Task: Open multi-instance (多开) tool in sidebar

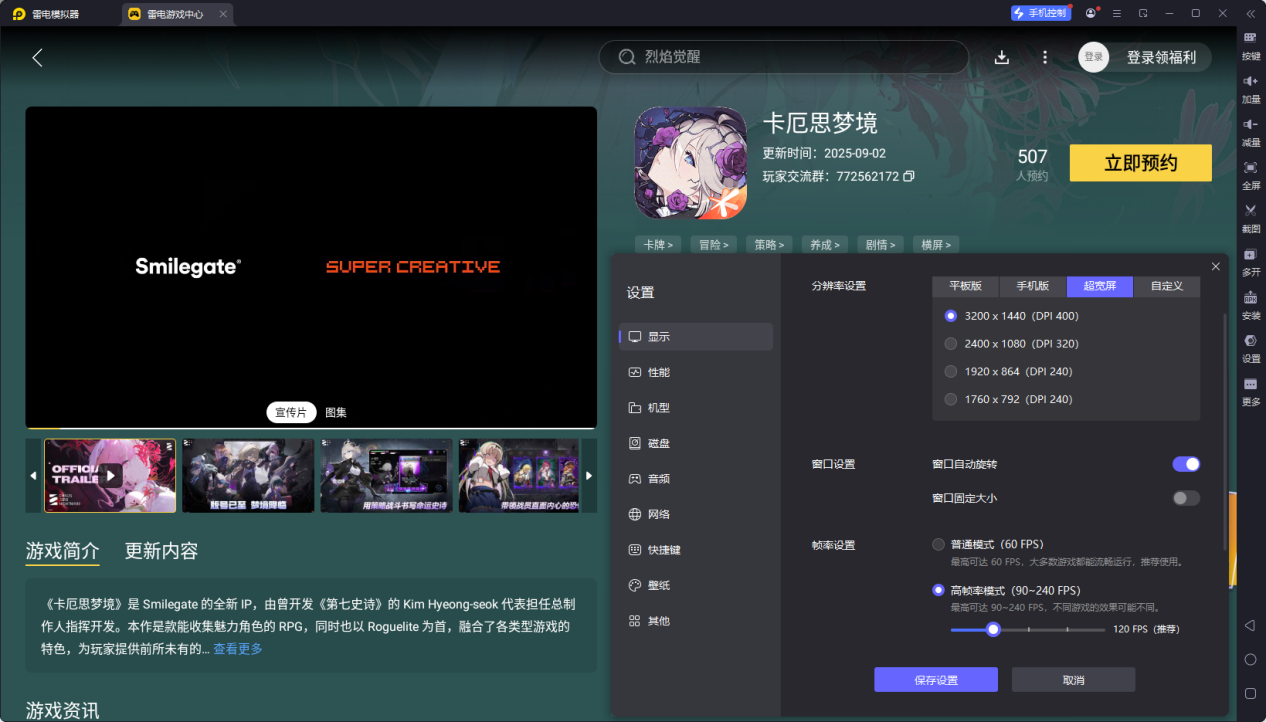Action: 1250,255
